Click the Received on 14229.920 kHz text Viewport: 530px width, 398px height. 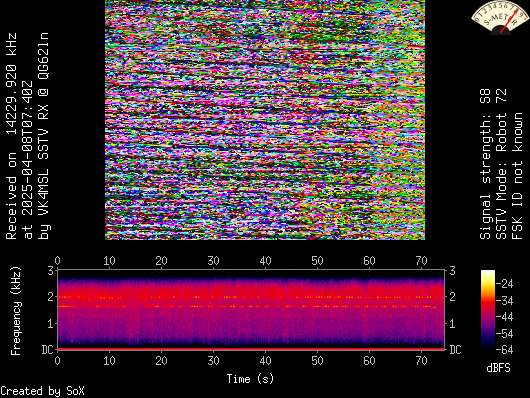click(x=11, y=136)
